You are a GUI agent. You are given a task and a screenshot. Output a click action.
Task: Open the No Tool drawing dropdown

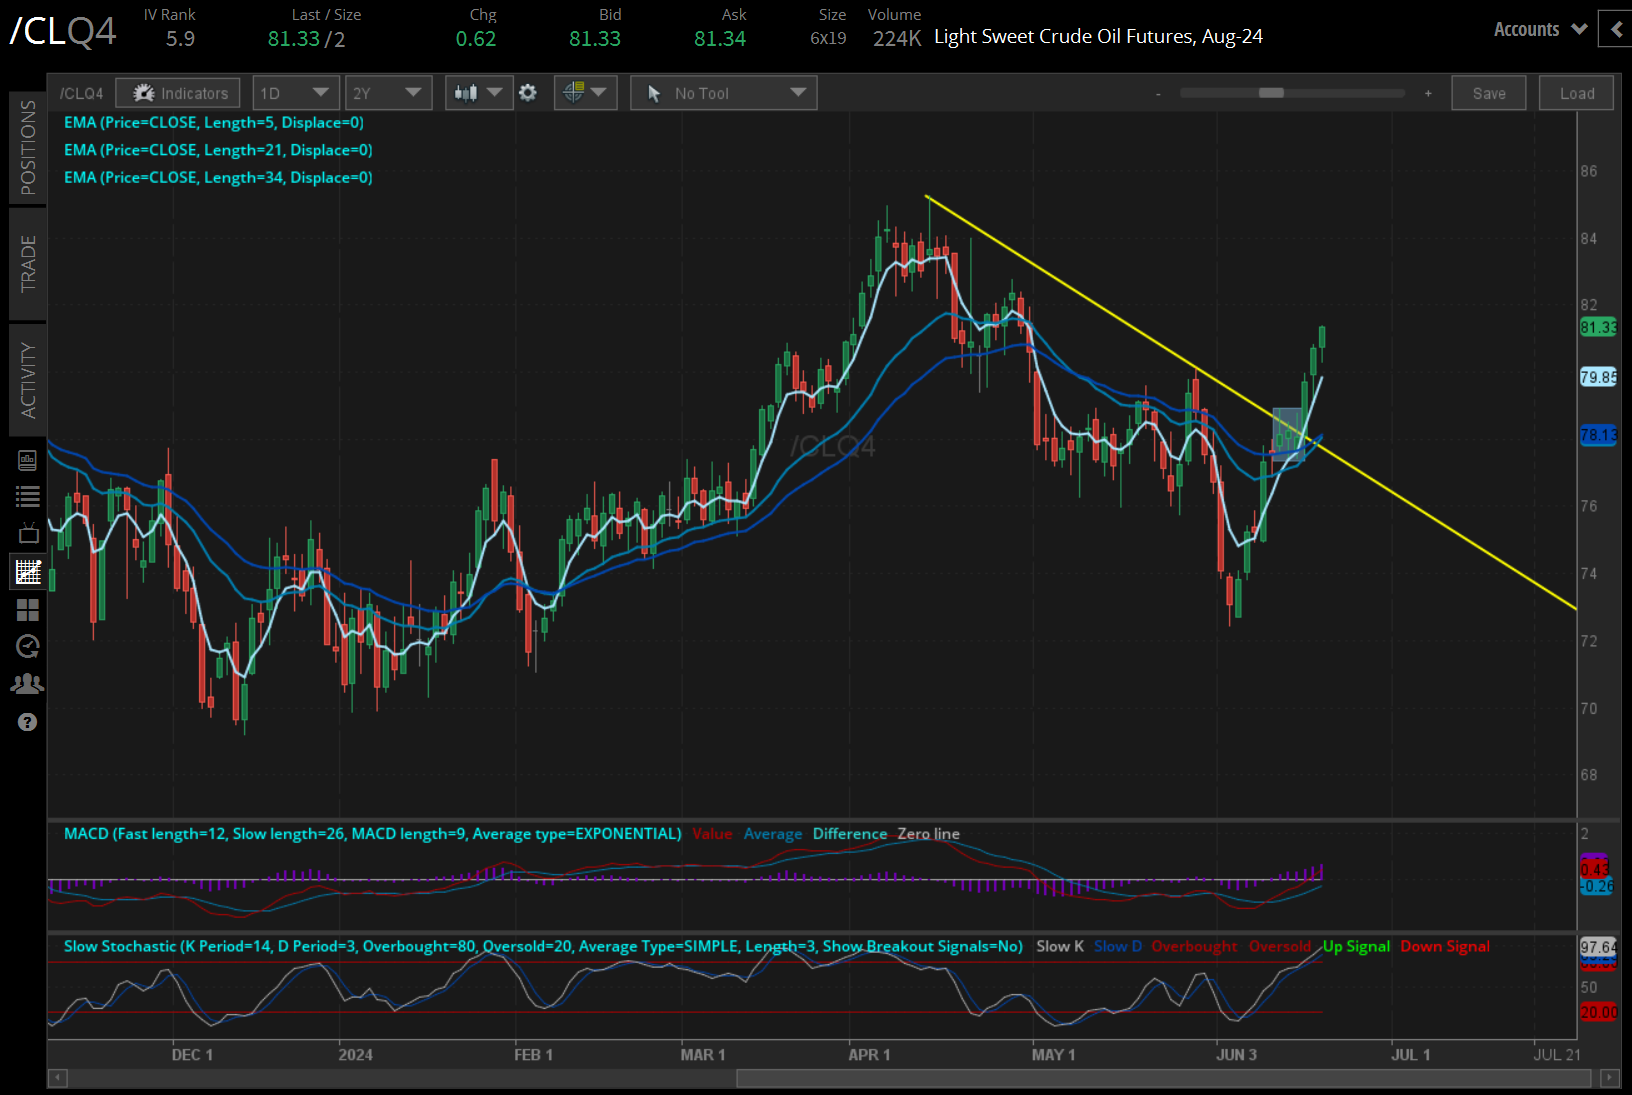(723, 92)
